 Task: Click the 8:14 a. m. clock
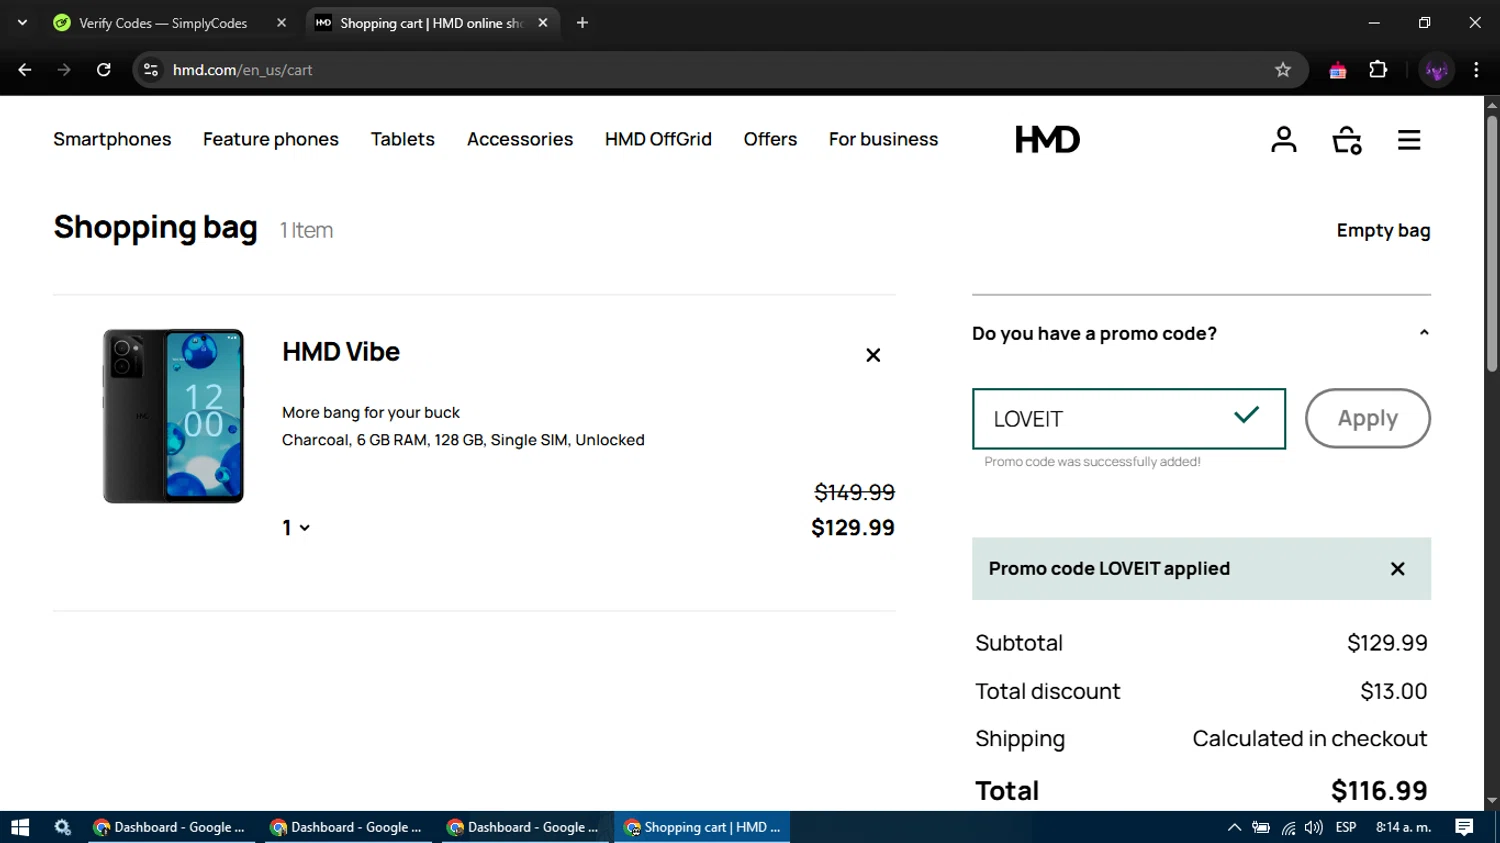1404,827
